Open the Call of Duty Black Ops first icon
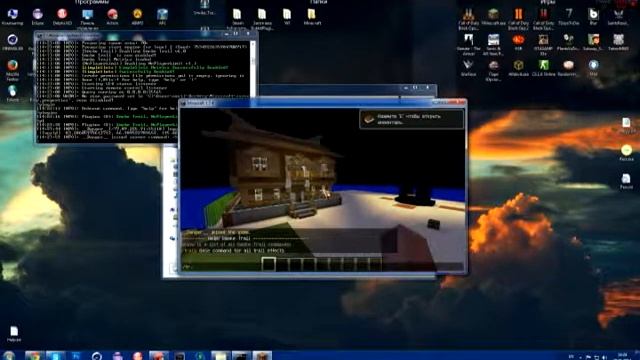Image resolution: width=640 pixels, height=360 pixels. pyautogui.click(x=469, y=19)
